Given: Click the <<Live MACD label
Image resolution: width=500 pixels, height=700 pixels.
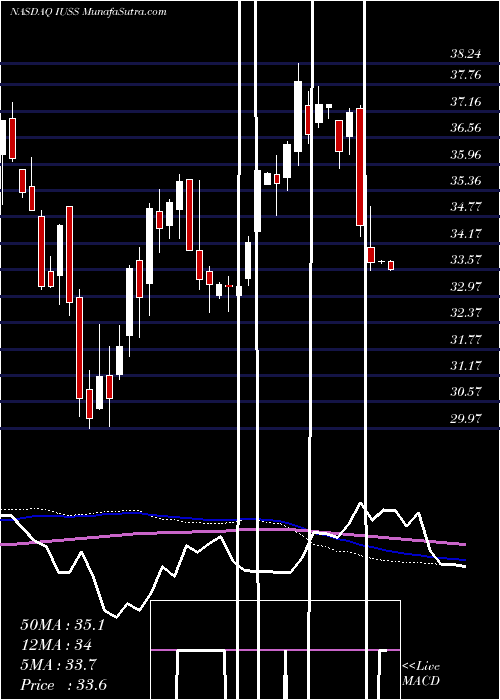Looking at the screenshot, I should pyautogui.click(x=421, y=674).
